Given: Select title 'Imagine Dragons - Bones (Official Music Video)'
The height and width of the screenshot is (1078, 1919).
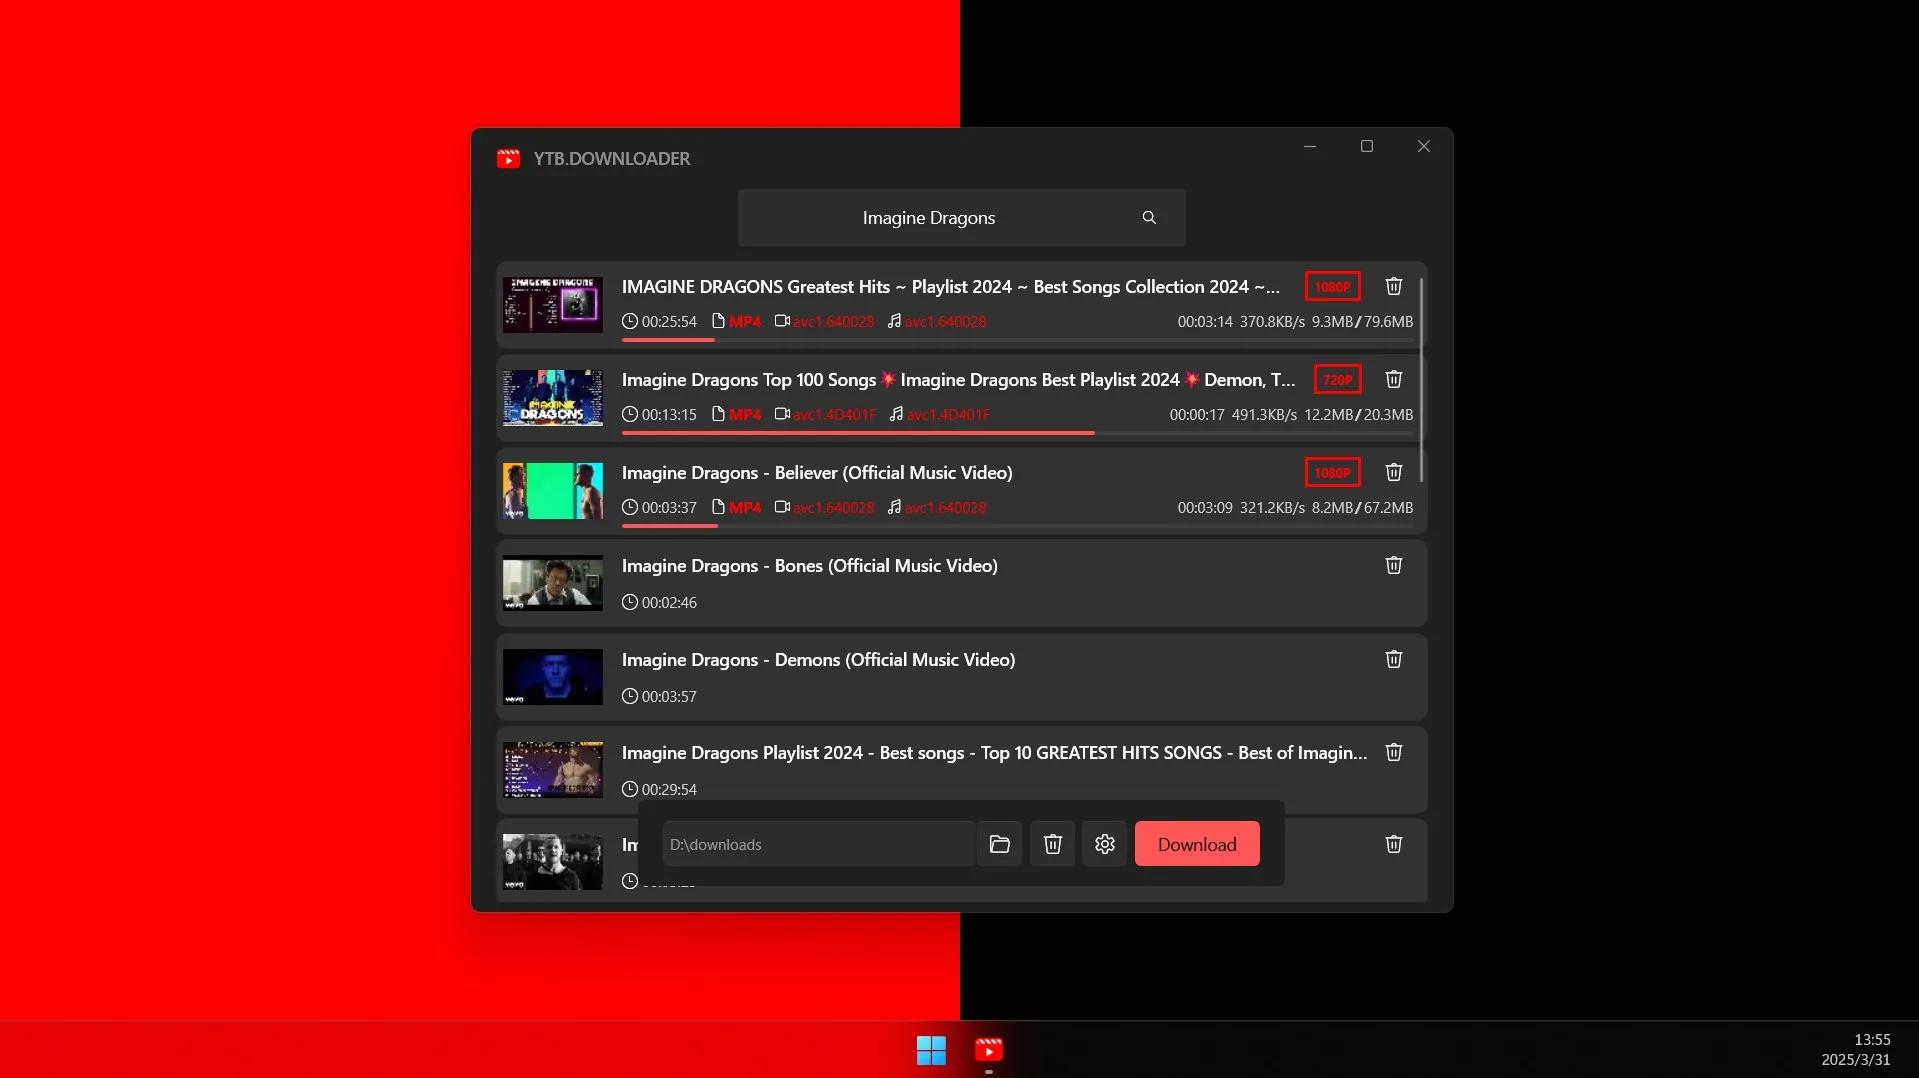Looking at the screenshot, I should (809, 566).
